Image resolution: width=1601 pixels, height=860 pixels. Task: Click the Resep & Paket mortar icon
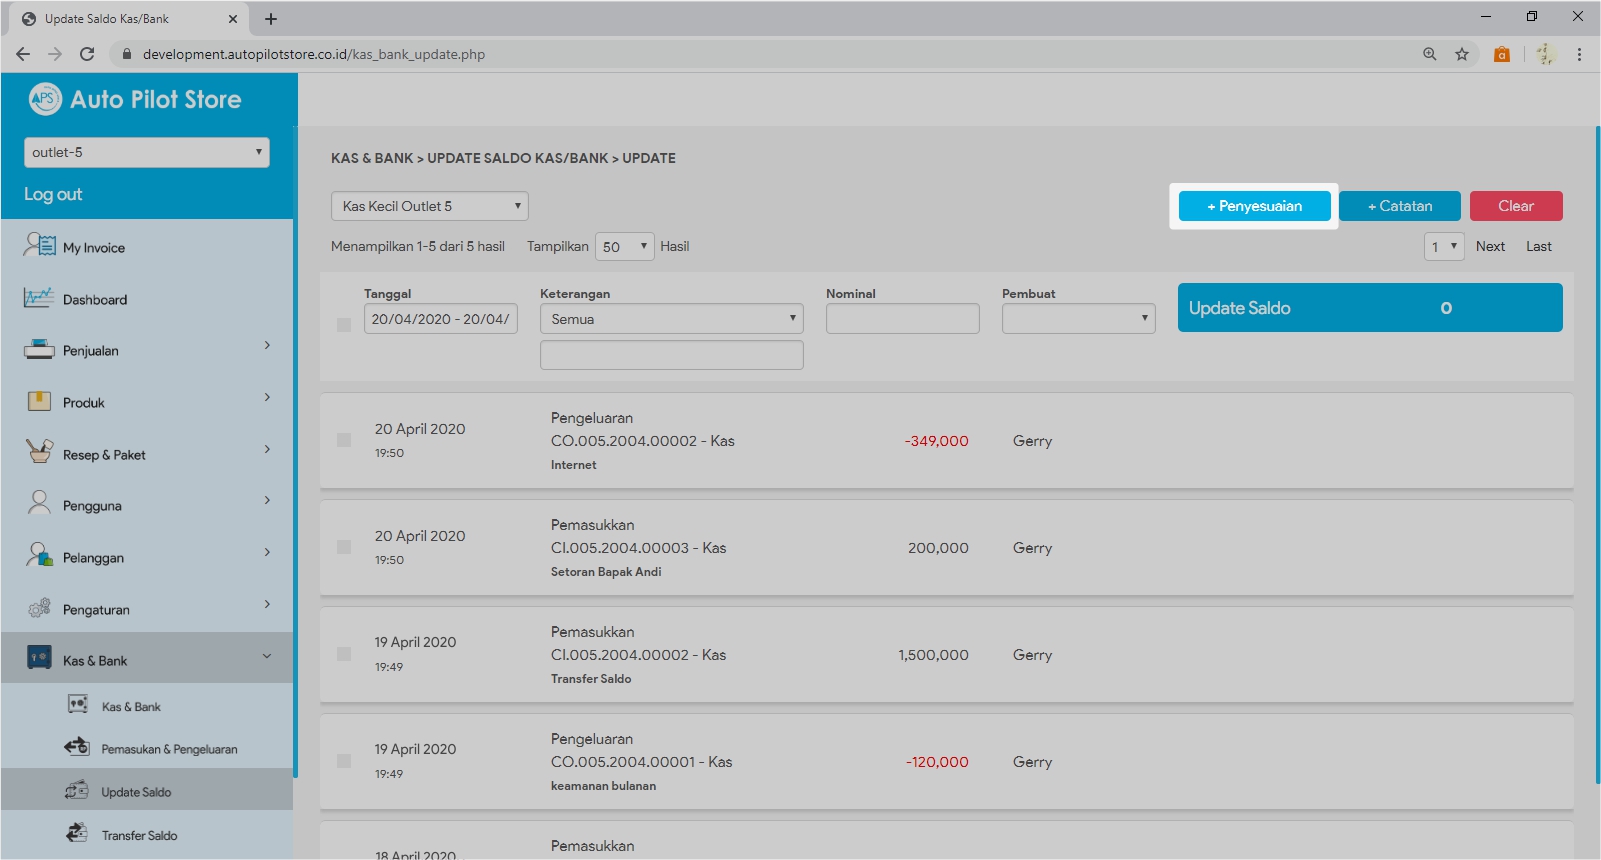[x=39, y=453]
